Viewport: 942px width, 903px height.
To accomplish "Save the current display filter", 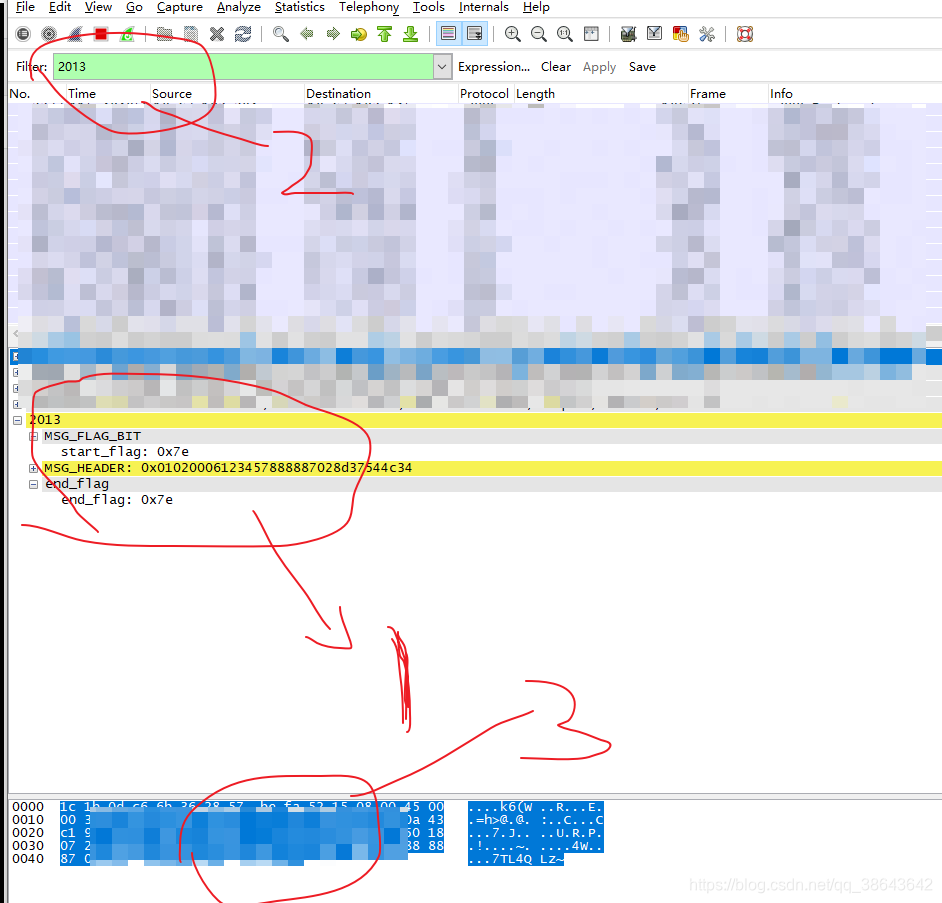I will pyautogui.click(x=642, y=67).
